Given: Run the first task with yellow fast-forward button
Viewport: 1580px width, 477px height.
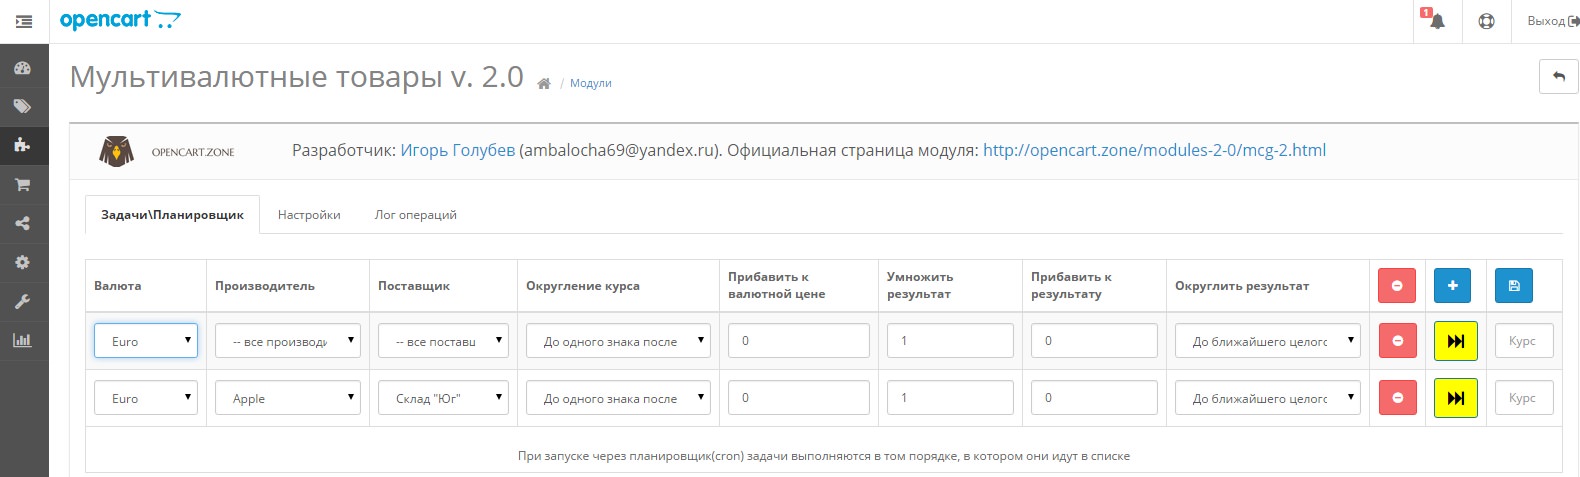Looking at the screenshot, I should 1455,341.
